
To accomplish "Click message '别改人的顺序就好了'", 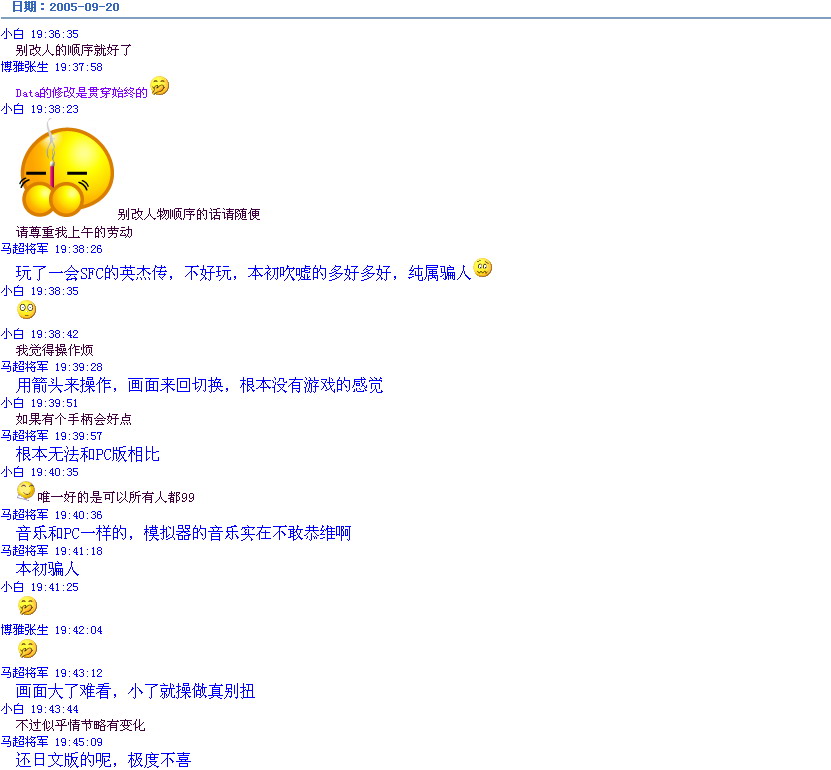I will click(x=74, y=50).
